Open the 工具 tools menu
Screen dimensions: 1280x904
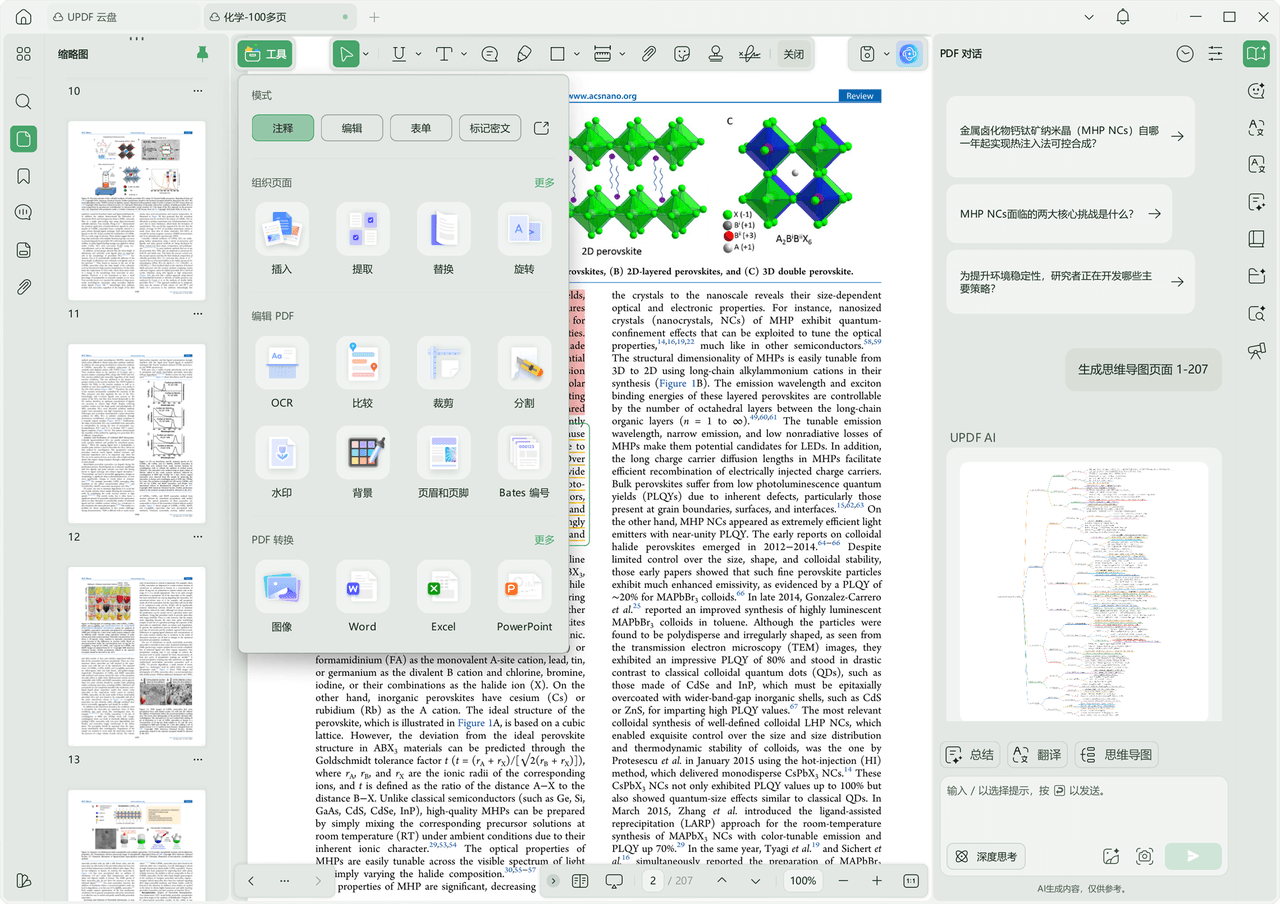[x=265, y=54]
